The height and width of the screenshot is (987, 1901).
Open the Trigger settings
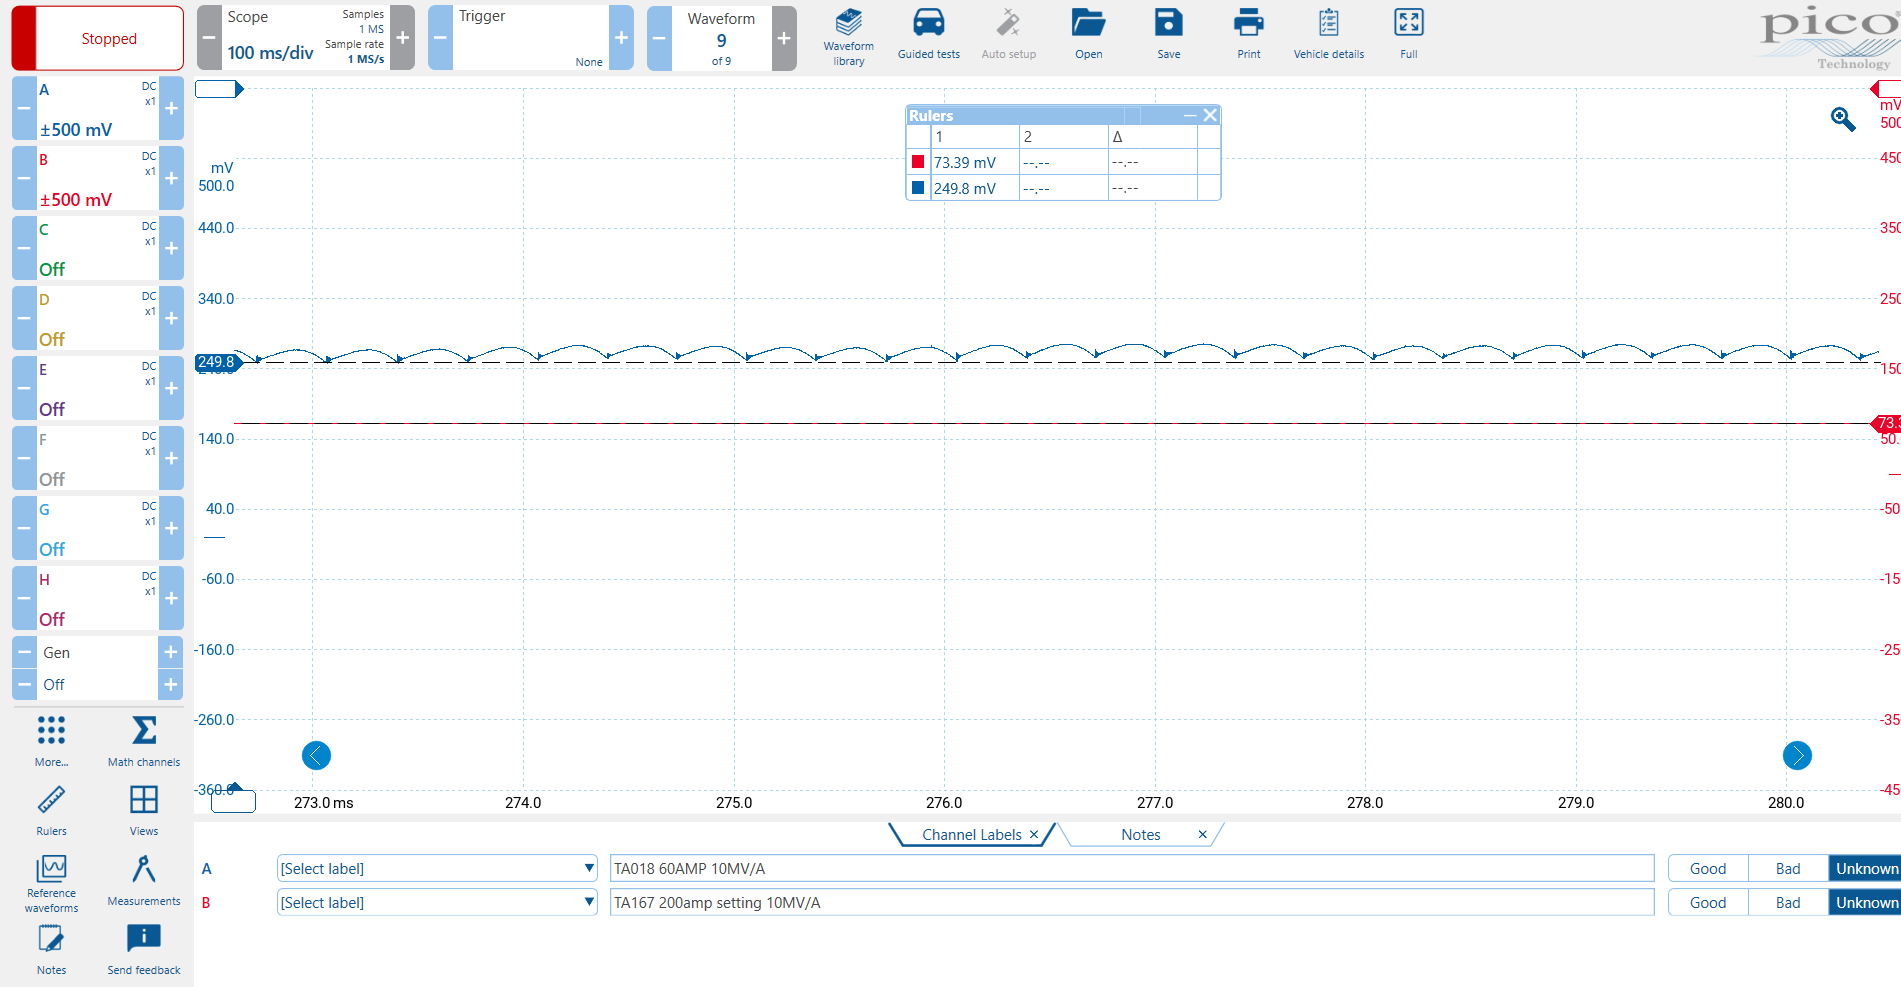point(531,38)
